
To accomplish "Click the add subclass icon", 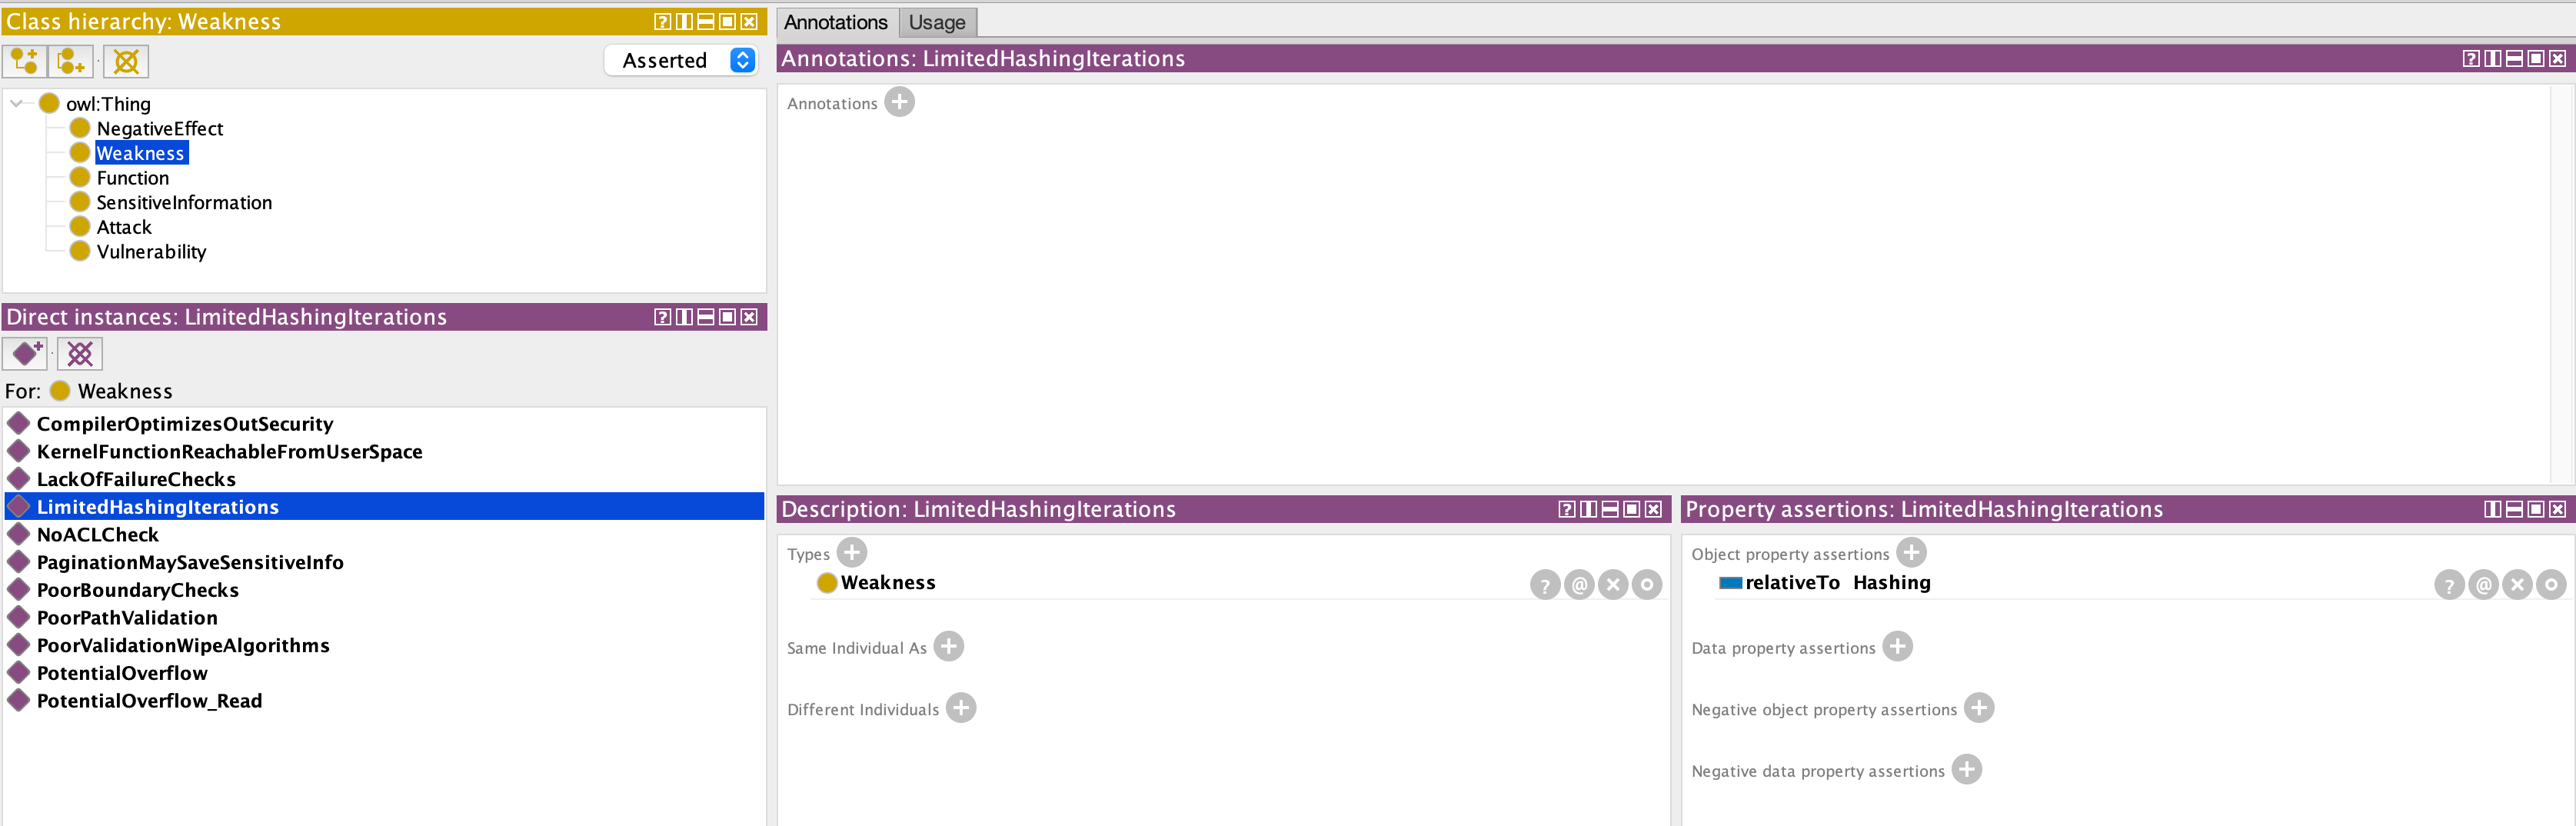I will tap(24, 61).
